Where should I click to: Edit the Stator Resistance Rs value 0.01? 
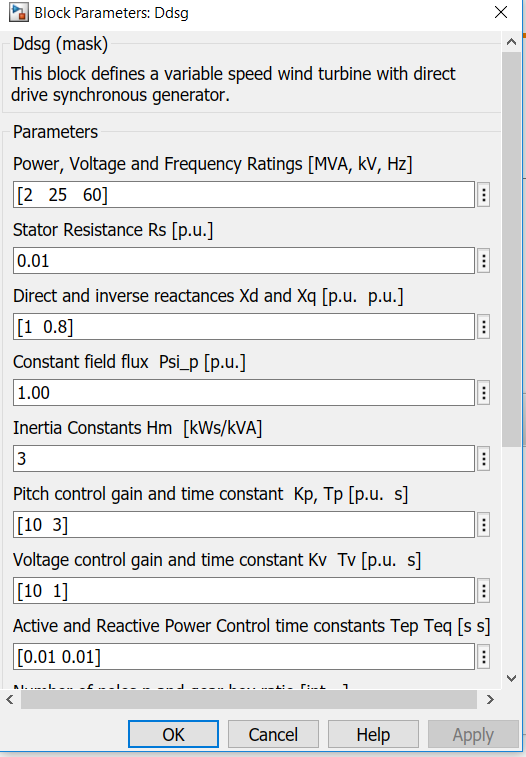click(x=244, y=261)
